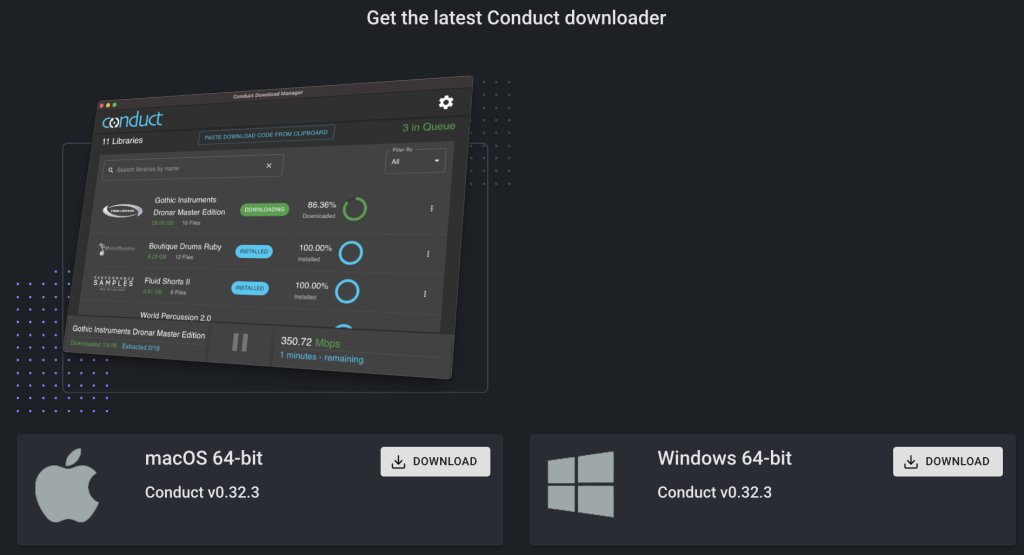Clear the library search with X icon
Viewport: 1024px width, 555px height.
tap(269, 166)
